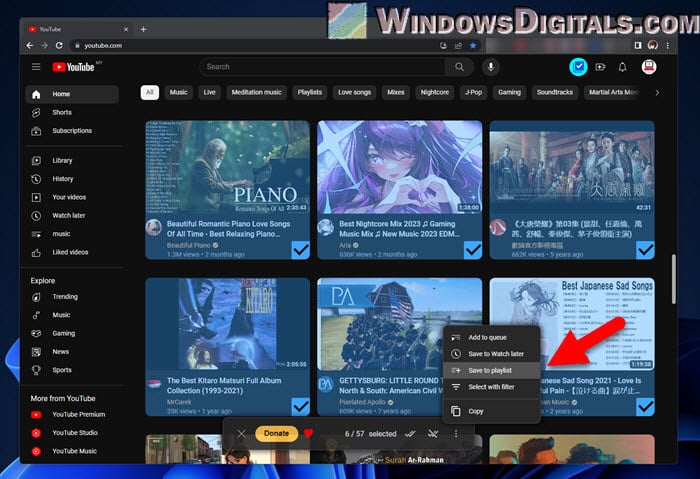
Task: Open the Chrome three-dot menu
Action: click(x=667, y=46)
